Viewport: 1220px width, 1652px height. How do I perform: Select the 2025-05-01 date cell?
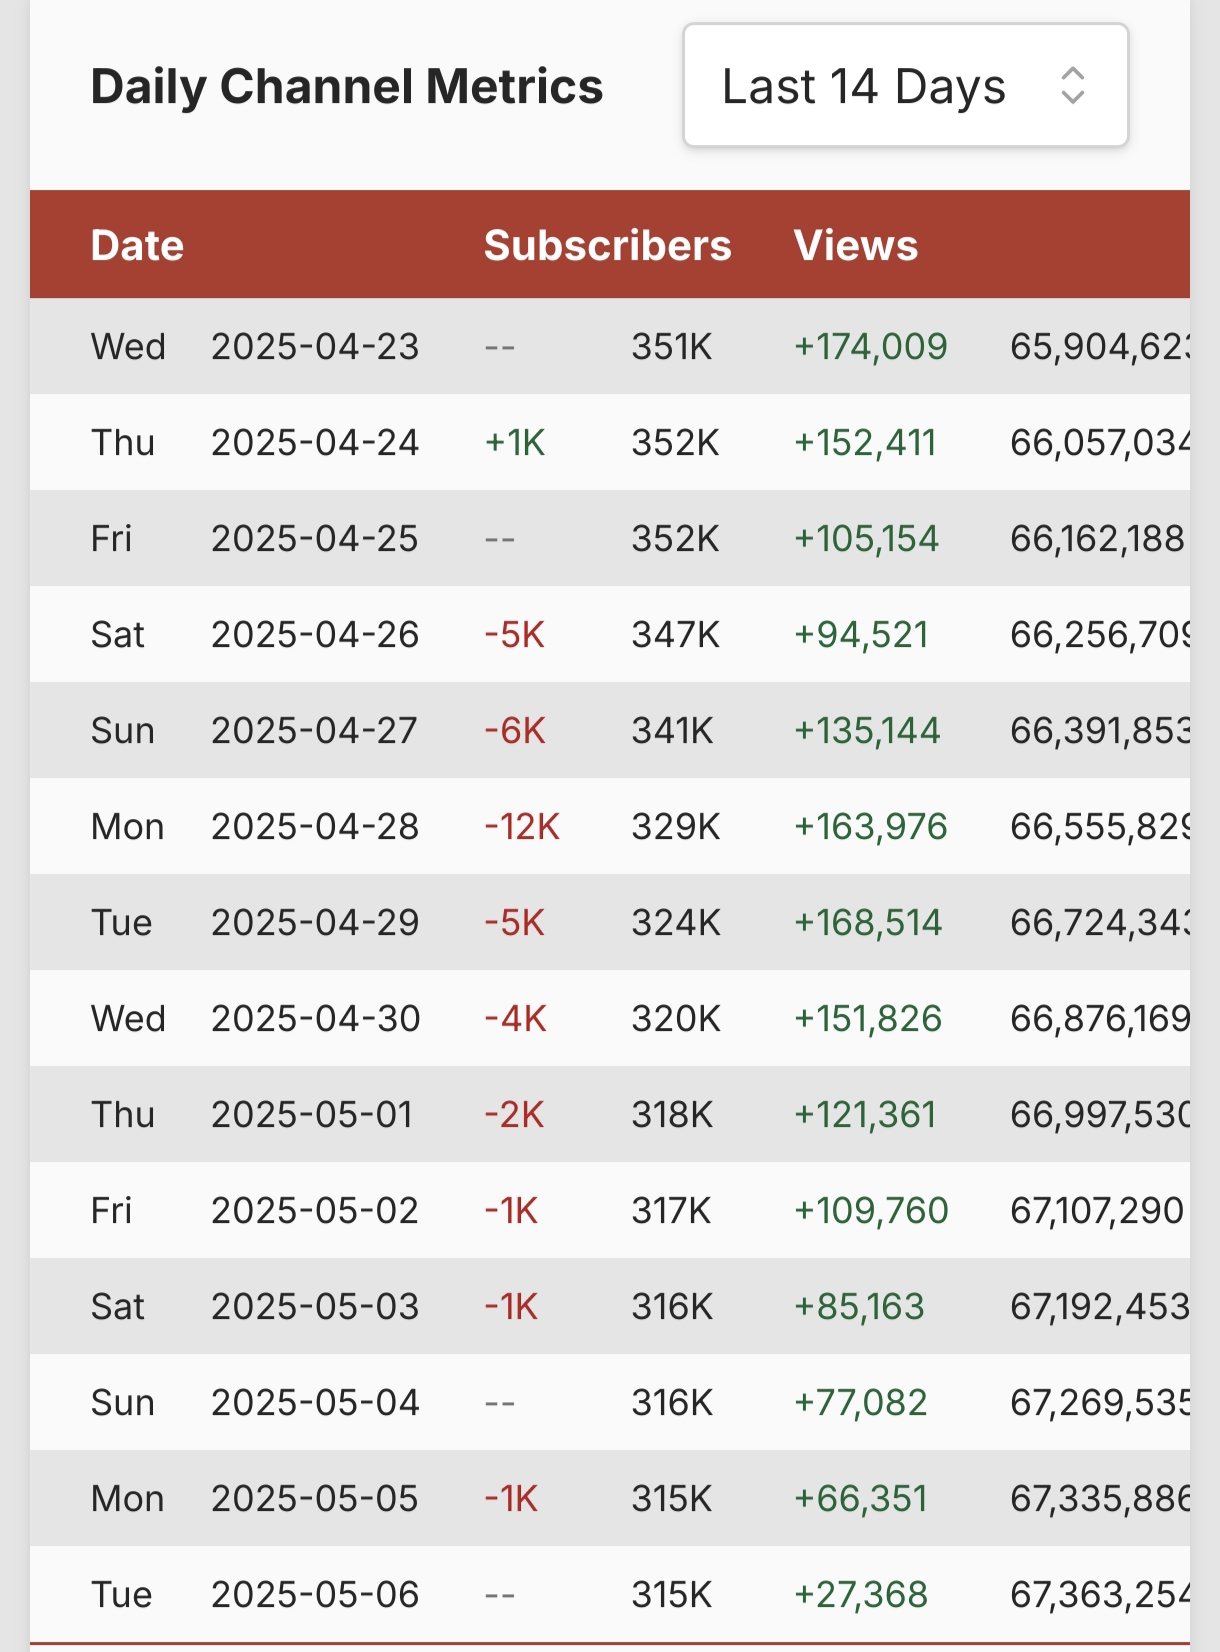coord(312,1115)
